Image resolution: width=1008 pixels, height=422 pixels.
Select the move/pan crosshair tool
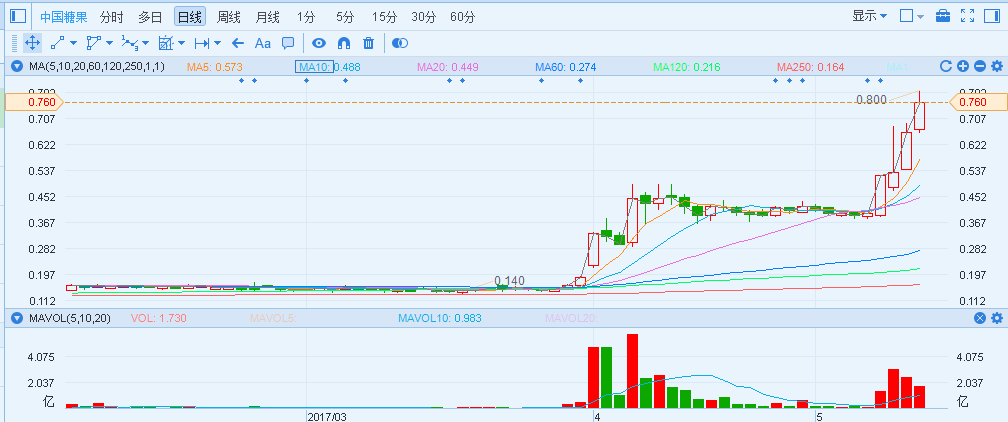(x=32, y=43)
